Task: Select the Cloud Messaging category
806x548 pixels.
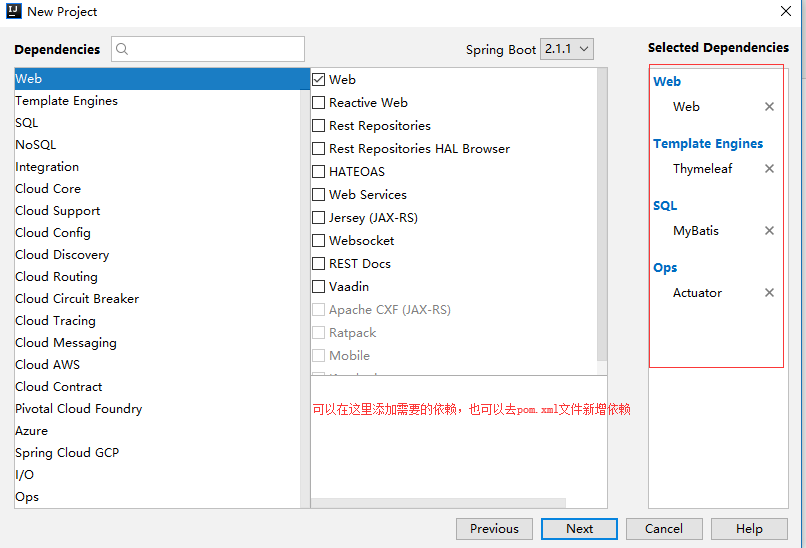Action: [157, 342]
